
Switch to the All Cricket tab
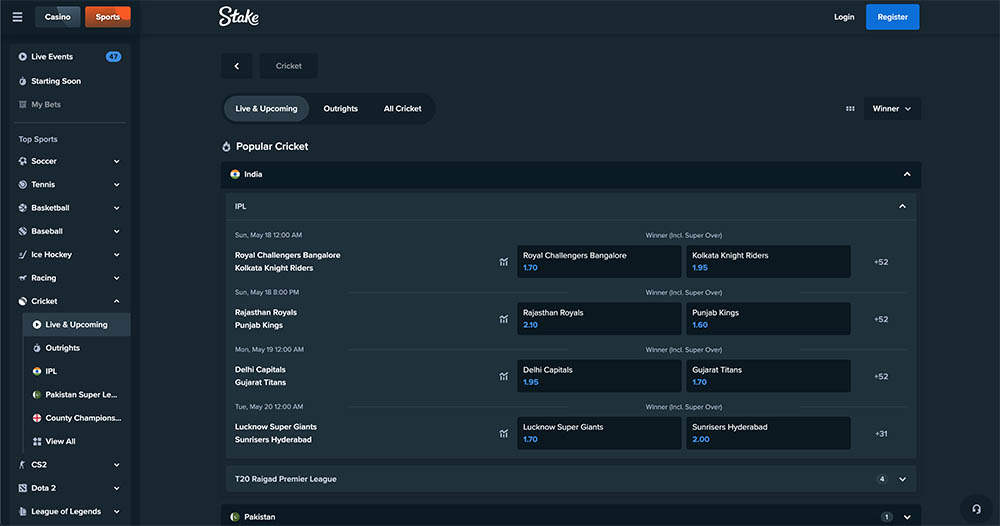[402, 108]
